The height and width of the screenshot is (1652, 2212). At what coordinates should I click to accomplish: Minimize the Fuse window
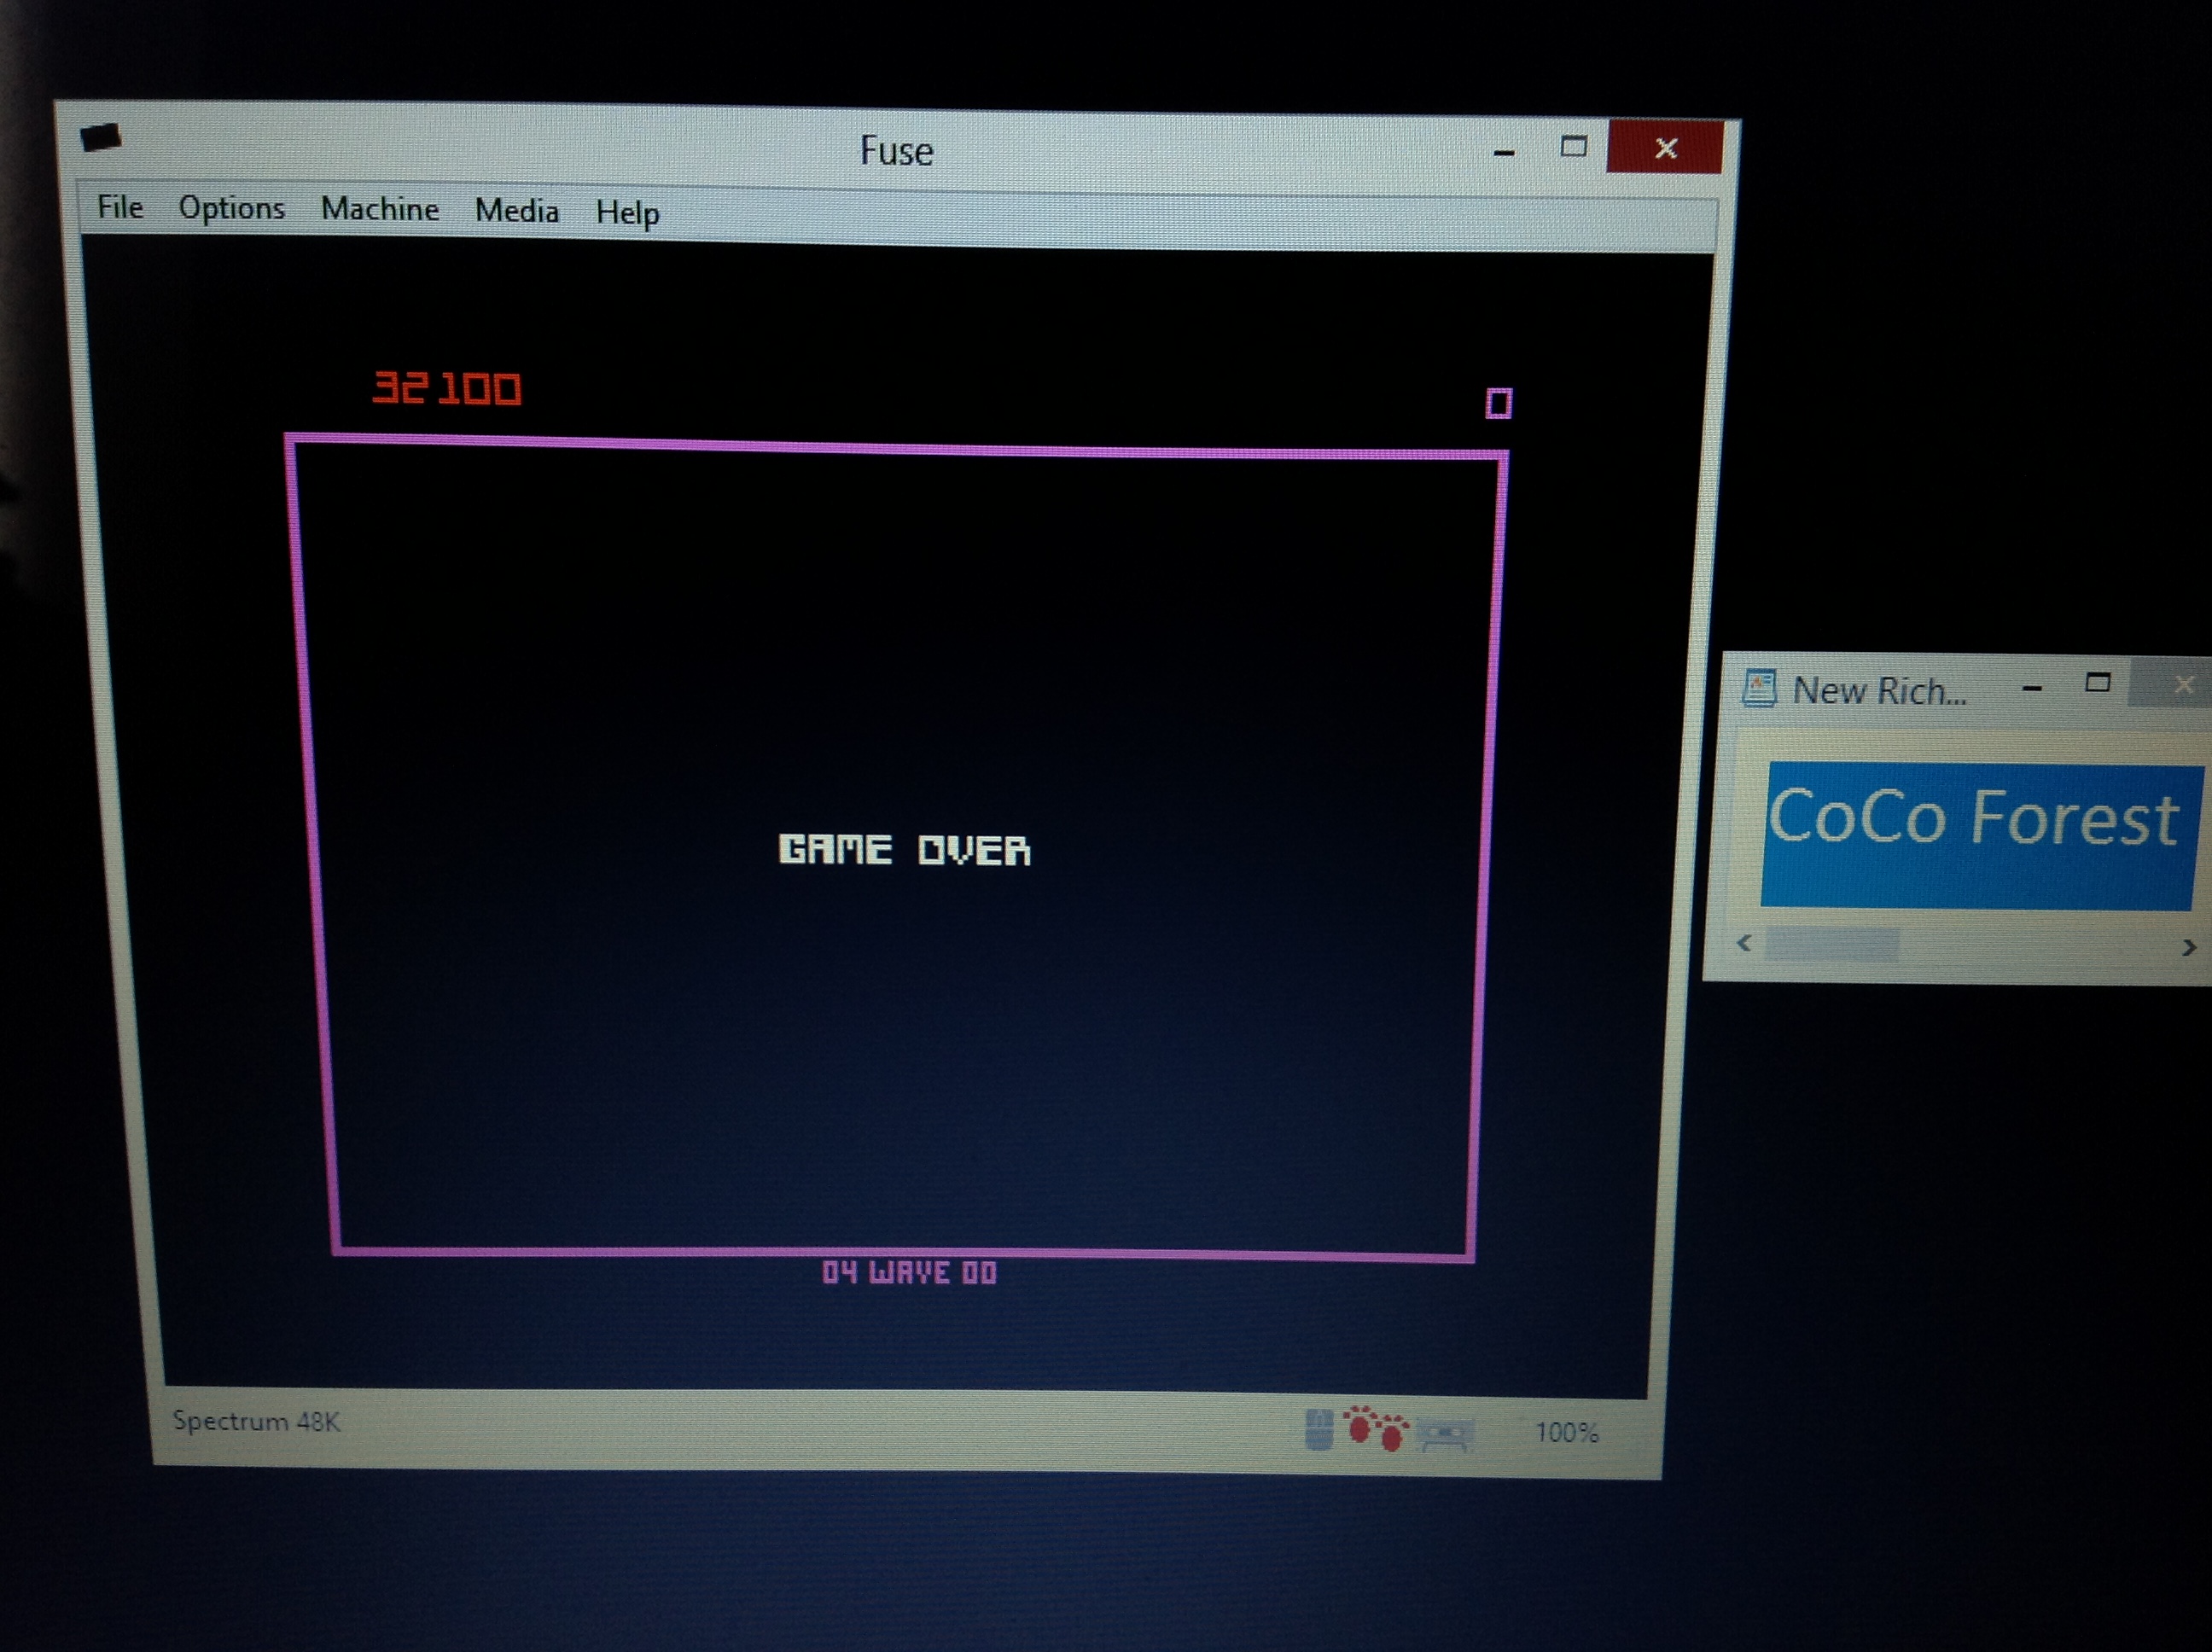[1503, 152]
